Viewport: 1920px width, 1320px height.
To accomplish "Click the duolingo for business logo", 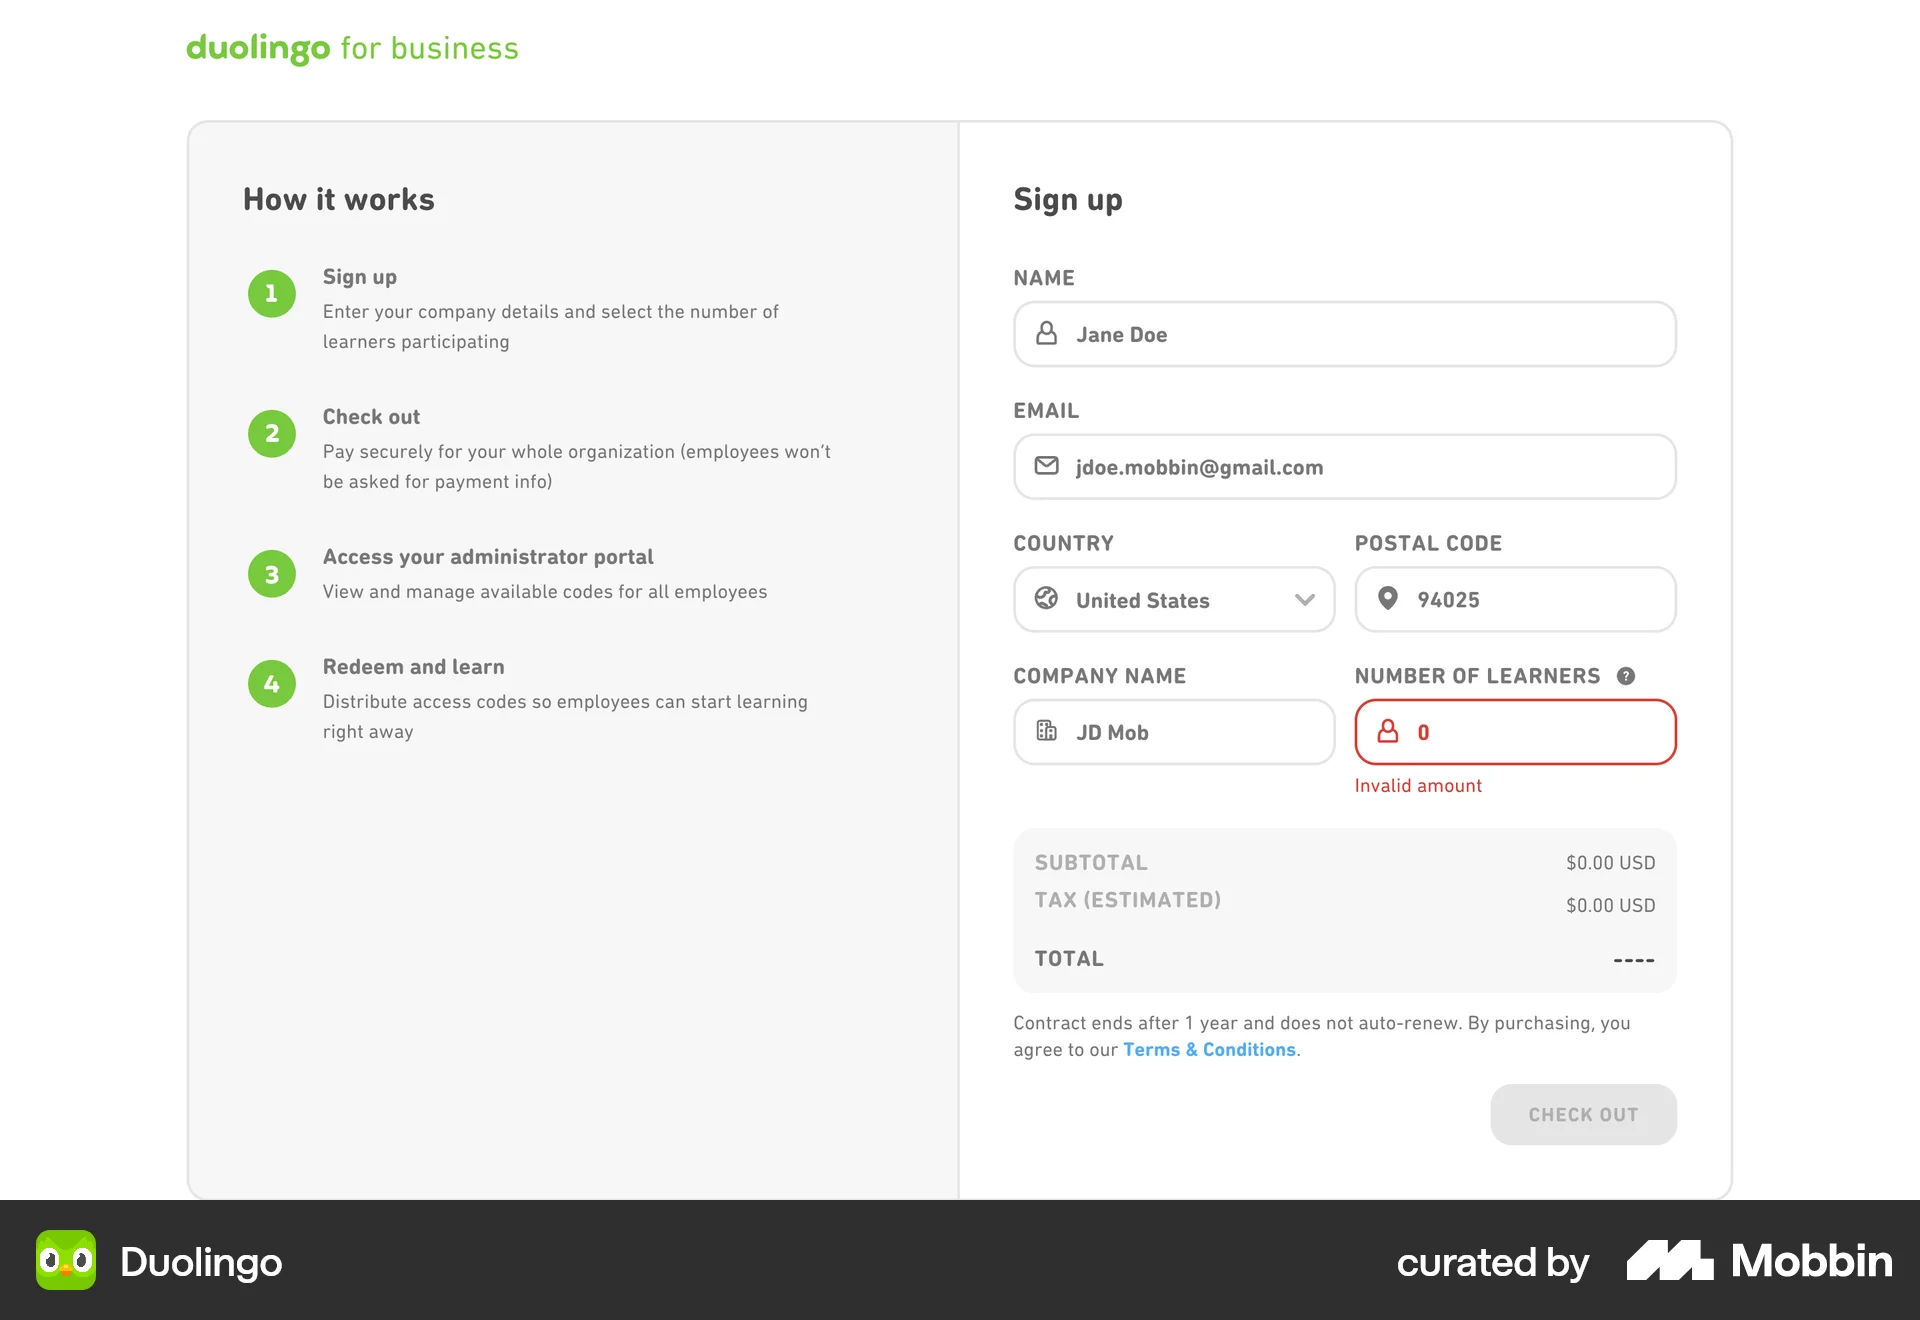I will click(x=352, y=48).
